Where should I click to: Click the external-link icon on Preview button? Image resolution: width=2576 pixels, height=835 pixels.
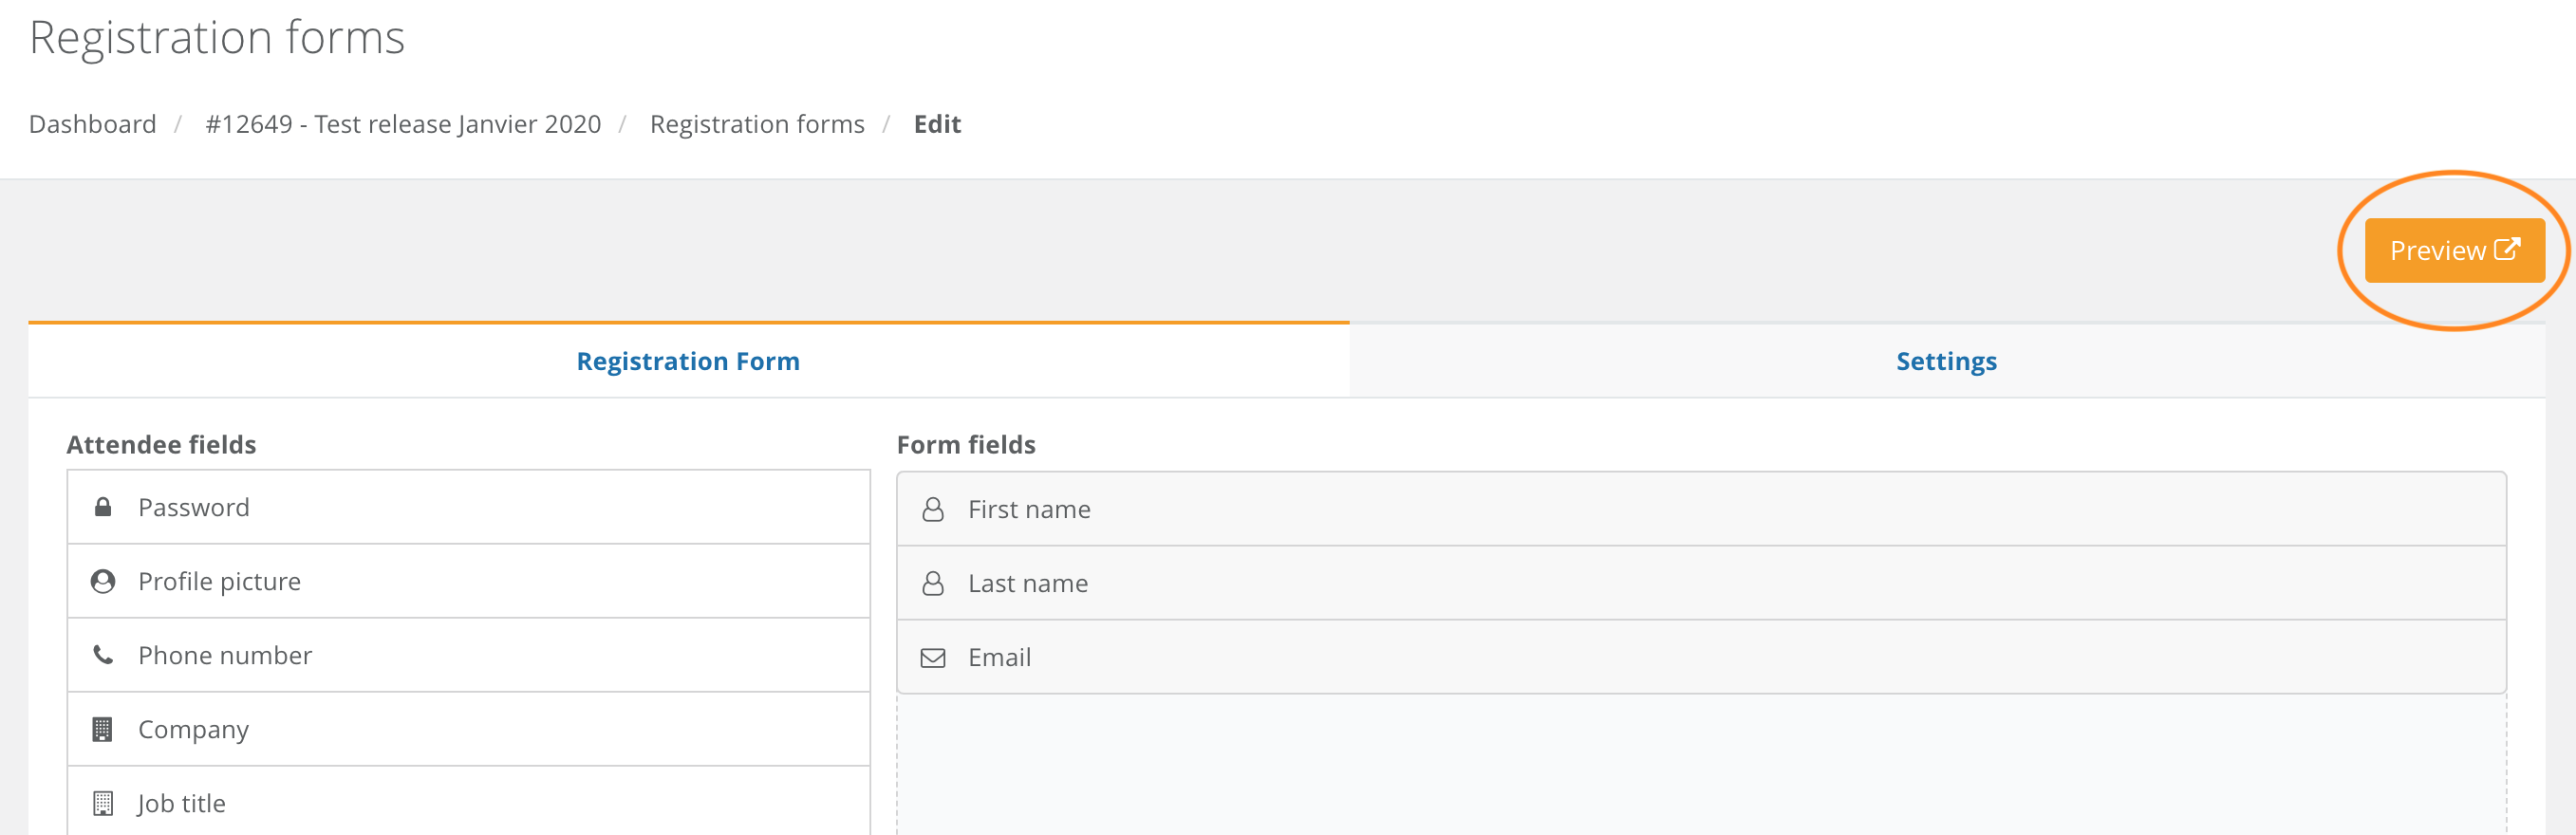click(x=2506, y=249)
